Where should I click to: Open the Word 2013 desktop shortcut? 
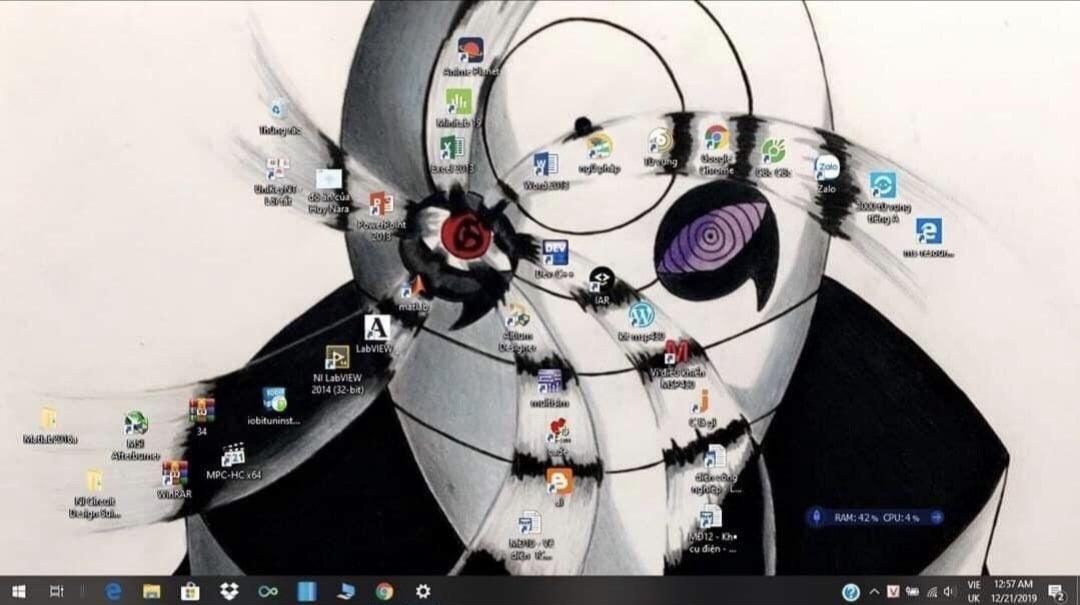(x=545, y=165)
